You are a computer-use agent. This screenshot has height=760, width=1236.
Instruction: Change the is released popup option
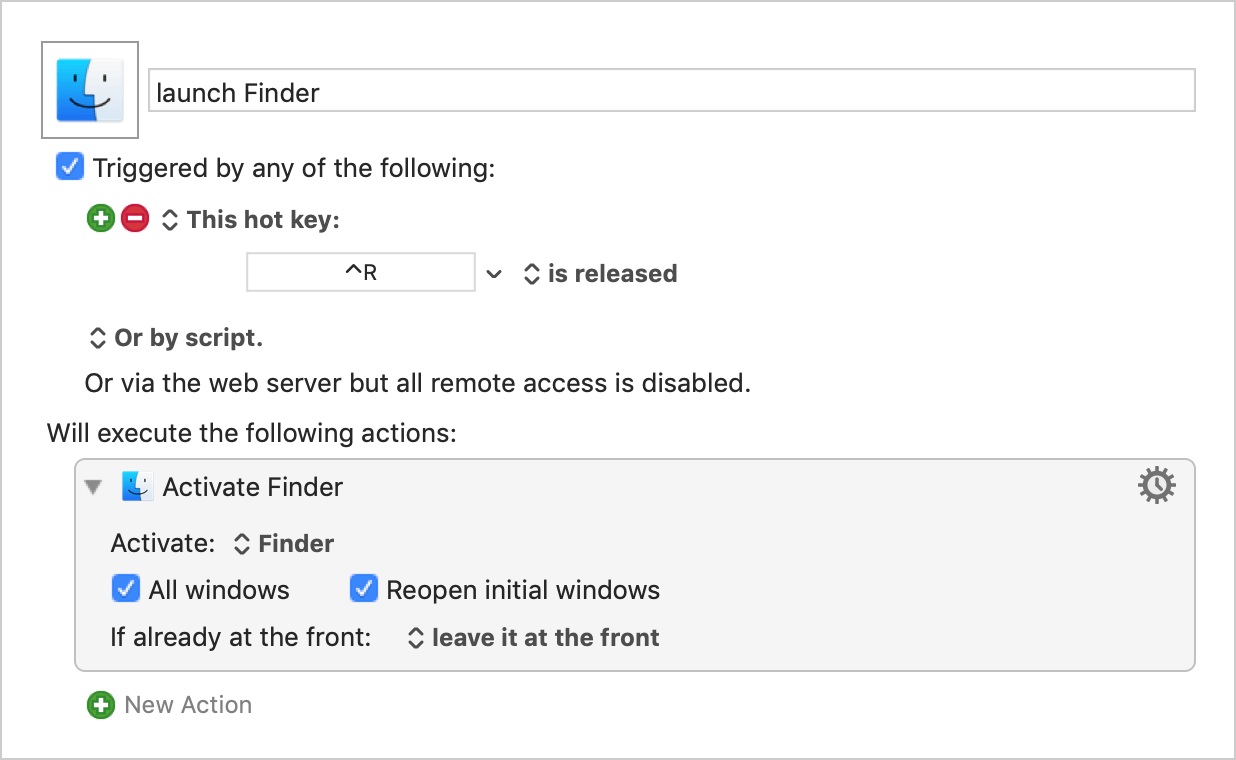601,274
